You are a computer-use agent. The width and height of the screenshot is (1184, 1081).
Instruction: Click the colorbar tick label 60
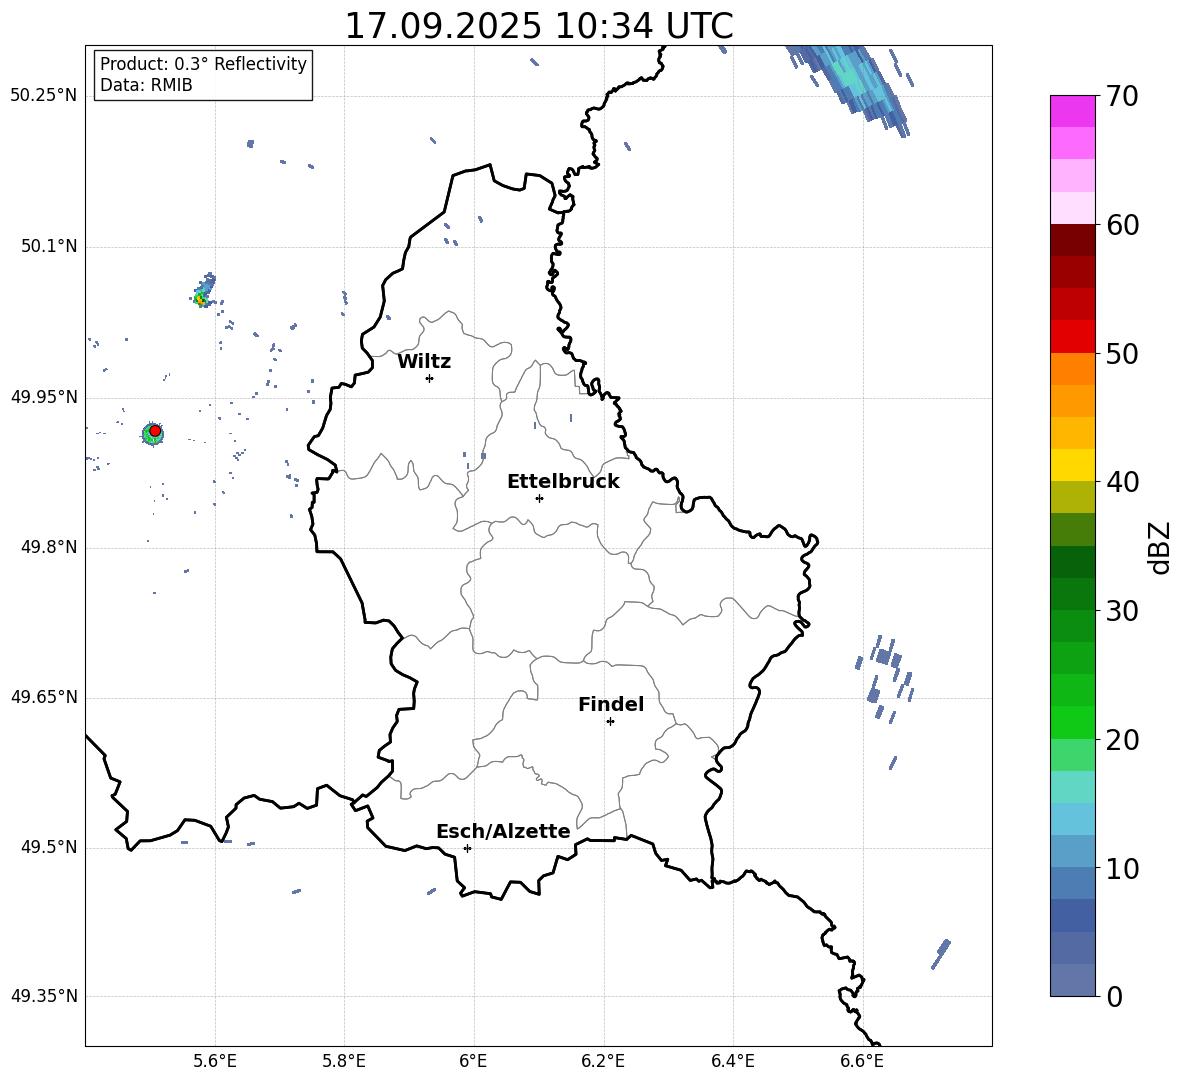pos(1122,225)
